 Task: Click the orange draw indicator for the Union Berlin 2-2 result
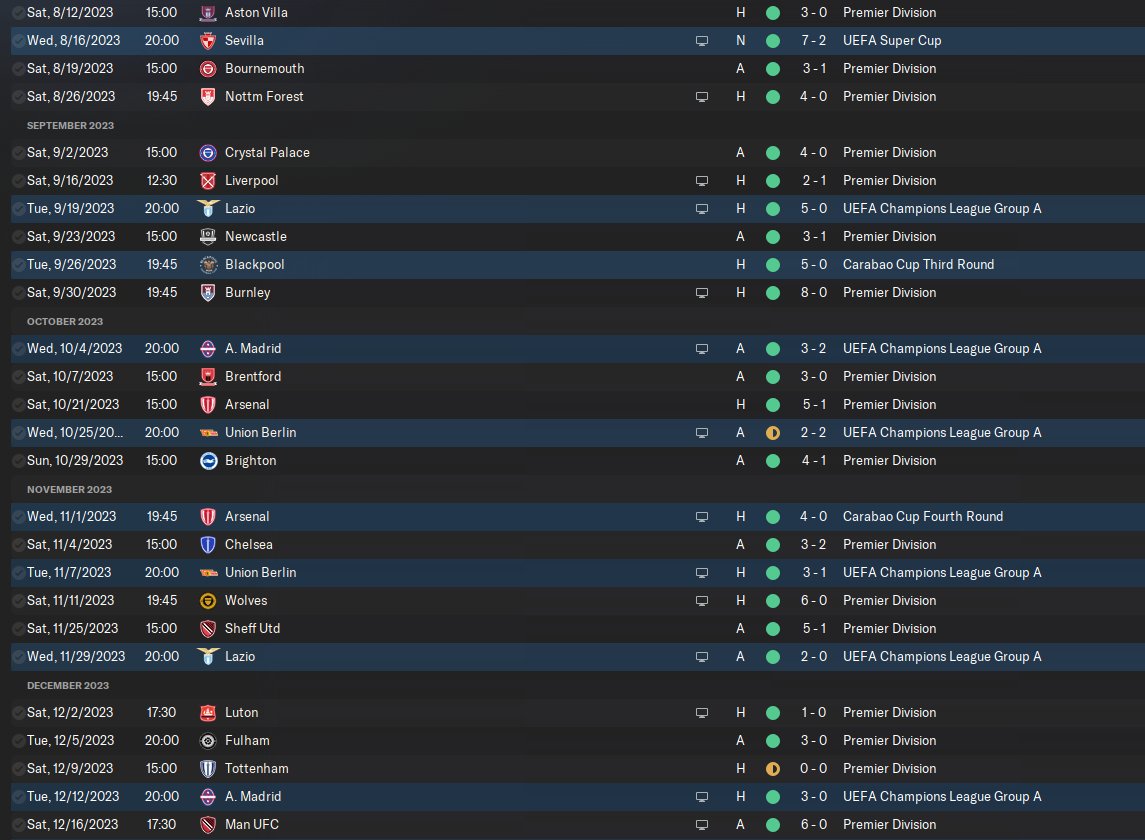click(773, 433)
